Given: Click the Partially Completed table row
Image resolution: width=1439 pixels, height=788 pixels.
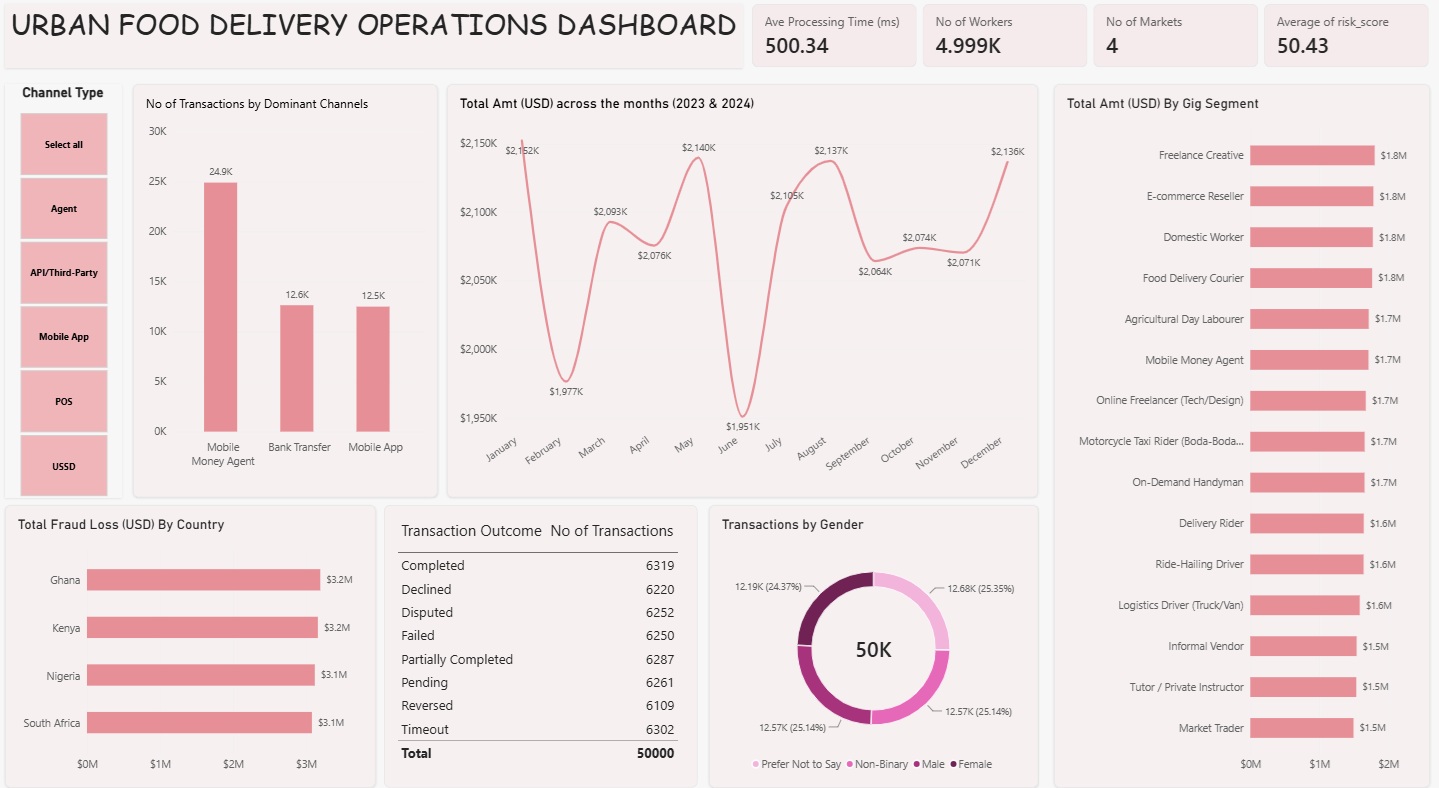Looking at the screenshot, I should tap(537, 659).
